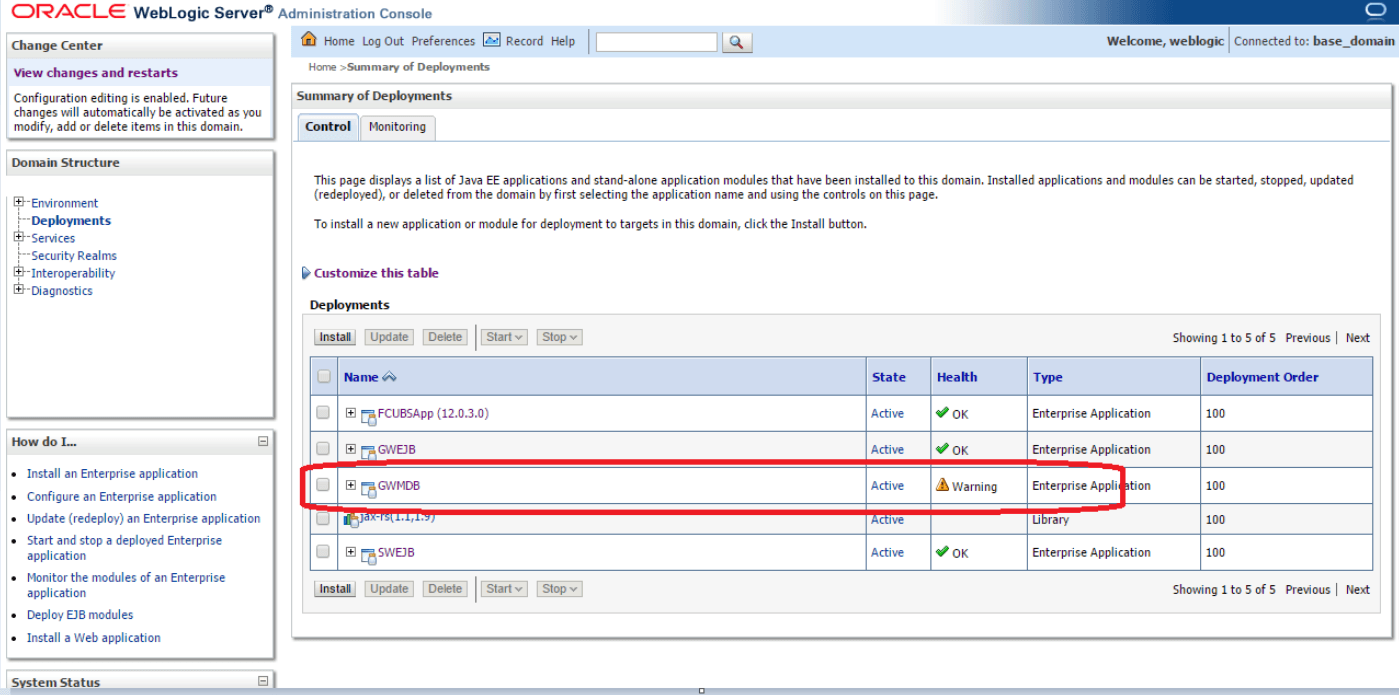Open the top Start dropdown button
Viewport: 1399px width, 695px height.
point(504,337)
